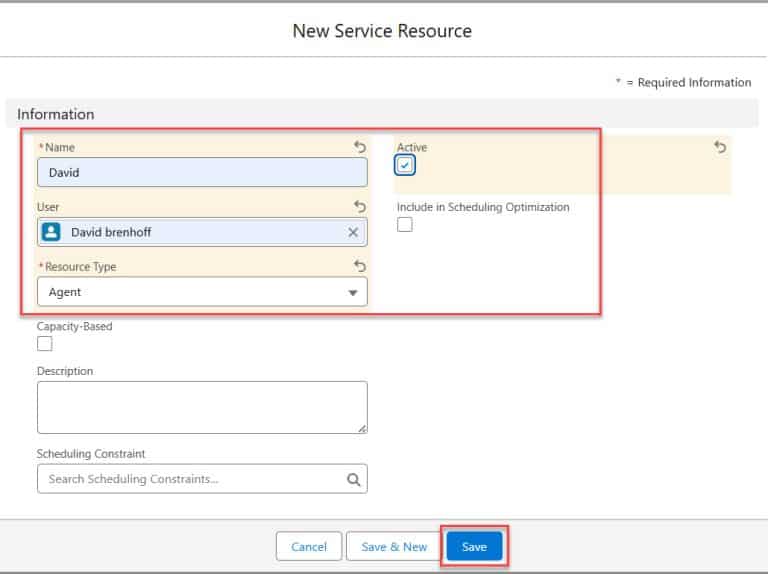Enable Include in Scheduling Optimization checkbox

tap(405, 225)
